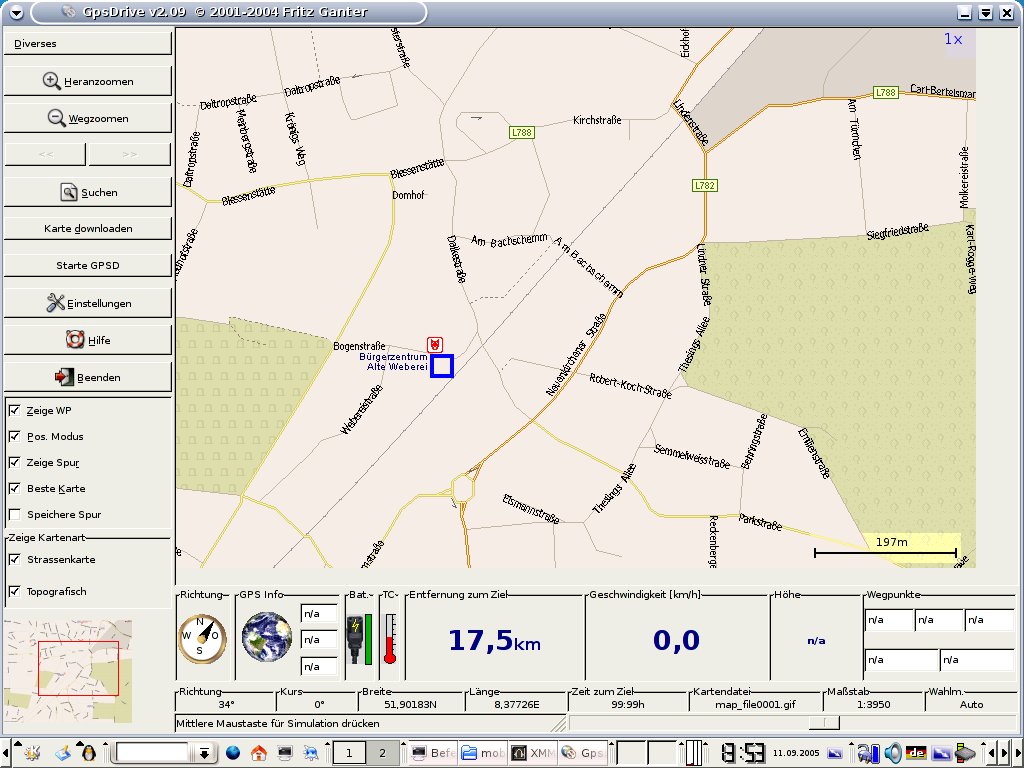1024x768 pixels.
Task: Click the 51,90183N Breite value
Action: tap(411, 704)
